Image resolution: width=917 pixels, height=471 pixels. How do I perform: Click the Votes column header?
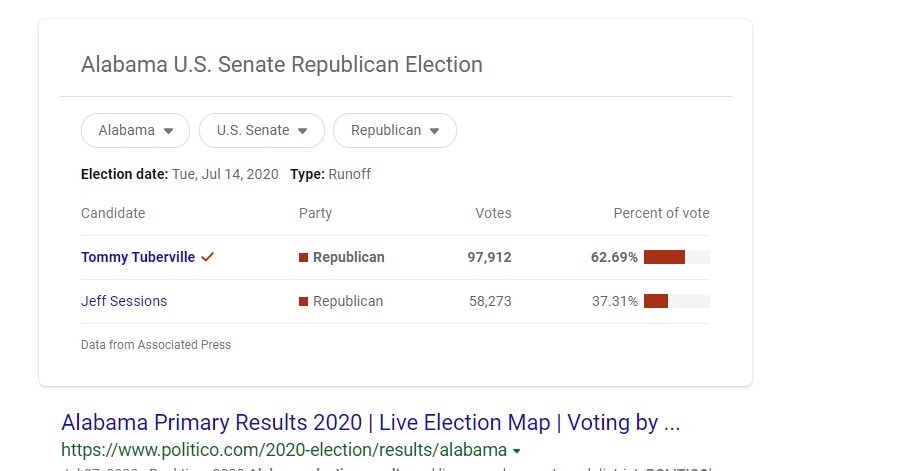493,213
